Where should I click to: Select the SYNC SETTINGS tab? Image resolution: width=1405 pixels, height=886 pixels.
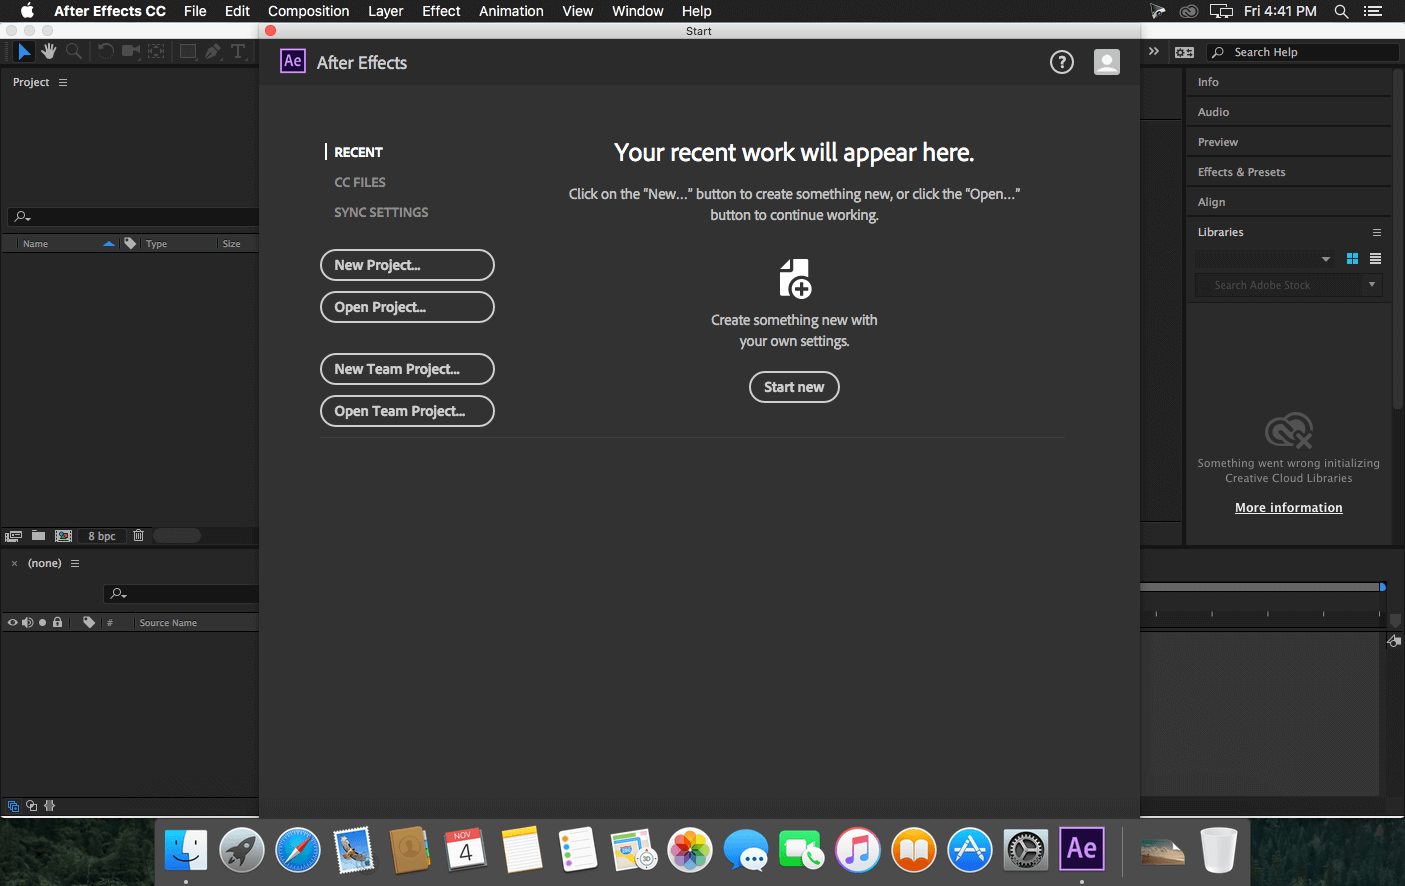pyautogui.click(x=381, y=212)
